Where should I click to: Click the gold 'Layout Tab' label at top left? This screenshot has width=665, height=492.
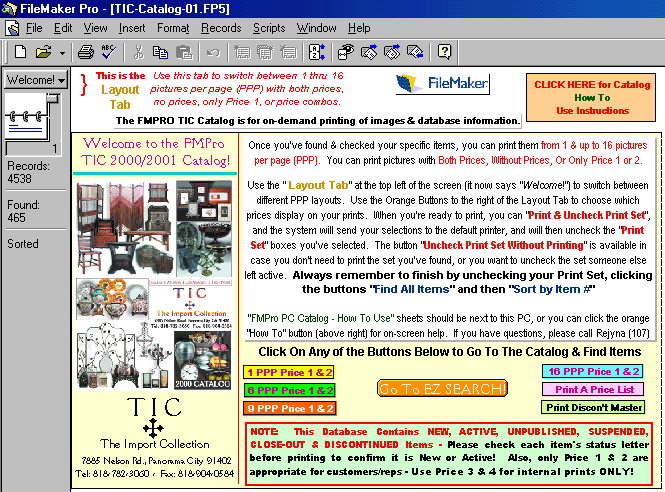click(x=120, y=97)
